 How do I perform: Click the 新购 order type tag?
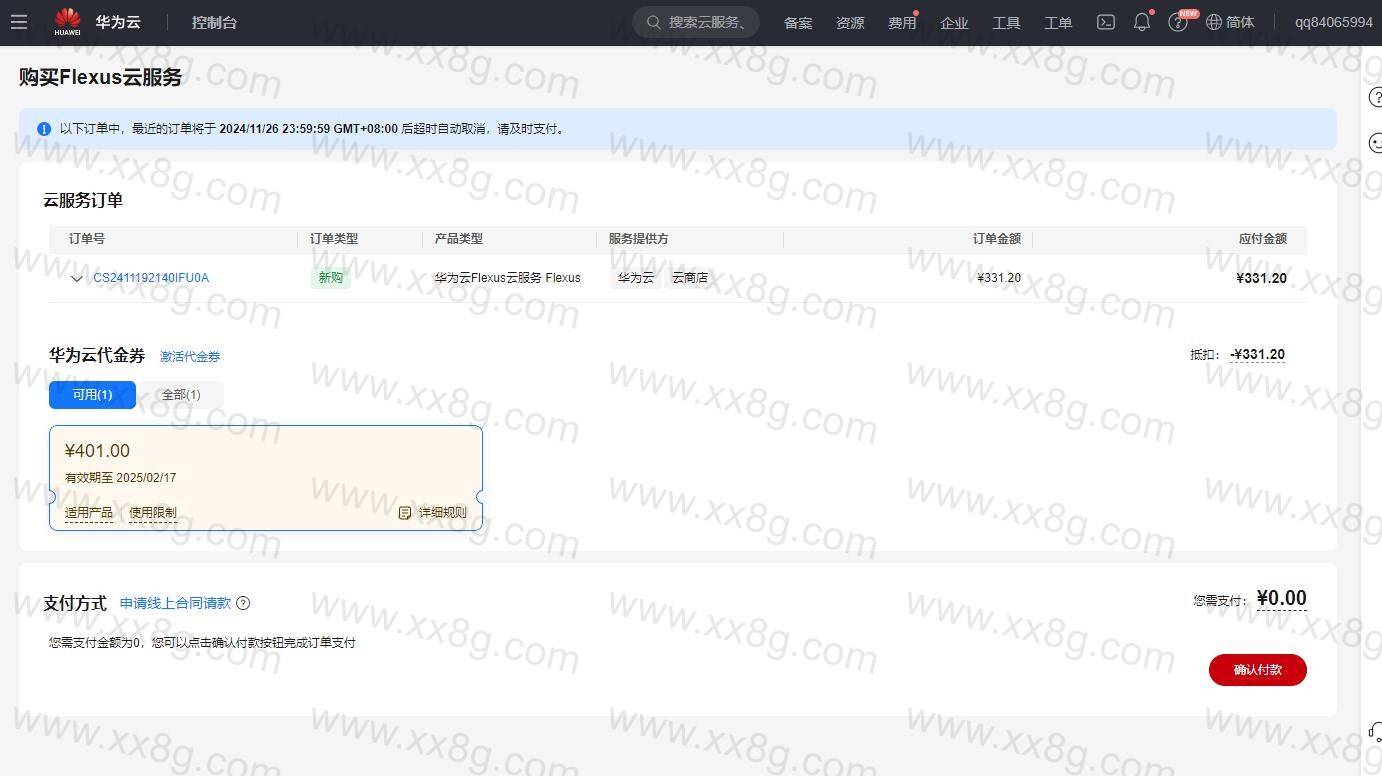tap(330, 278)
